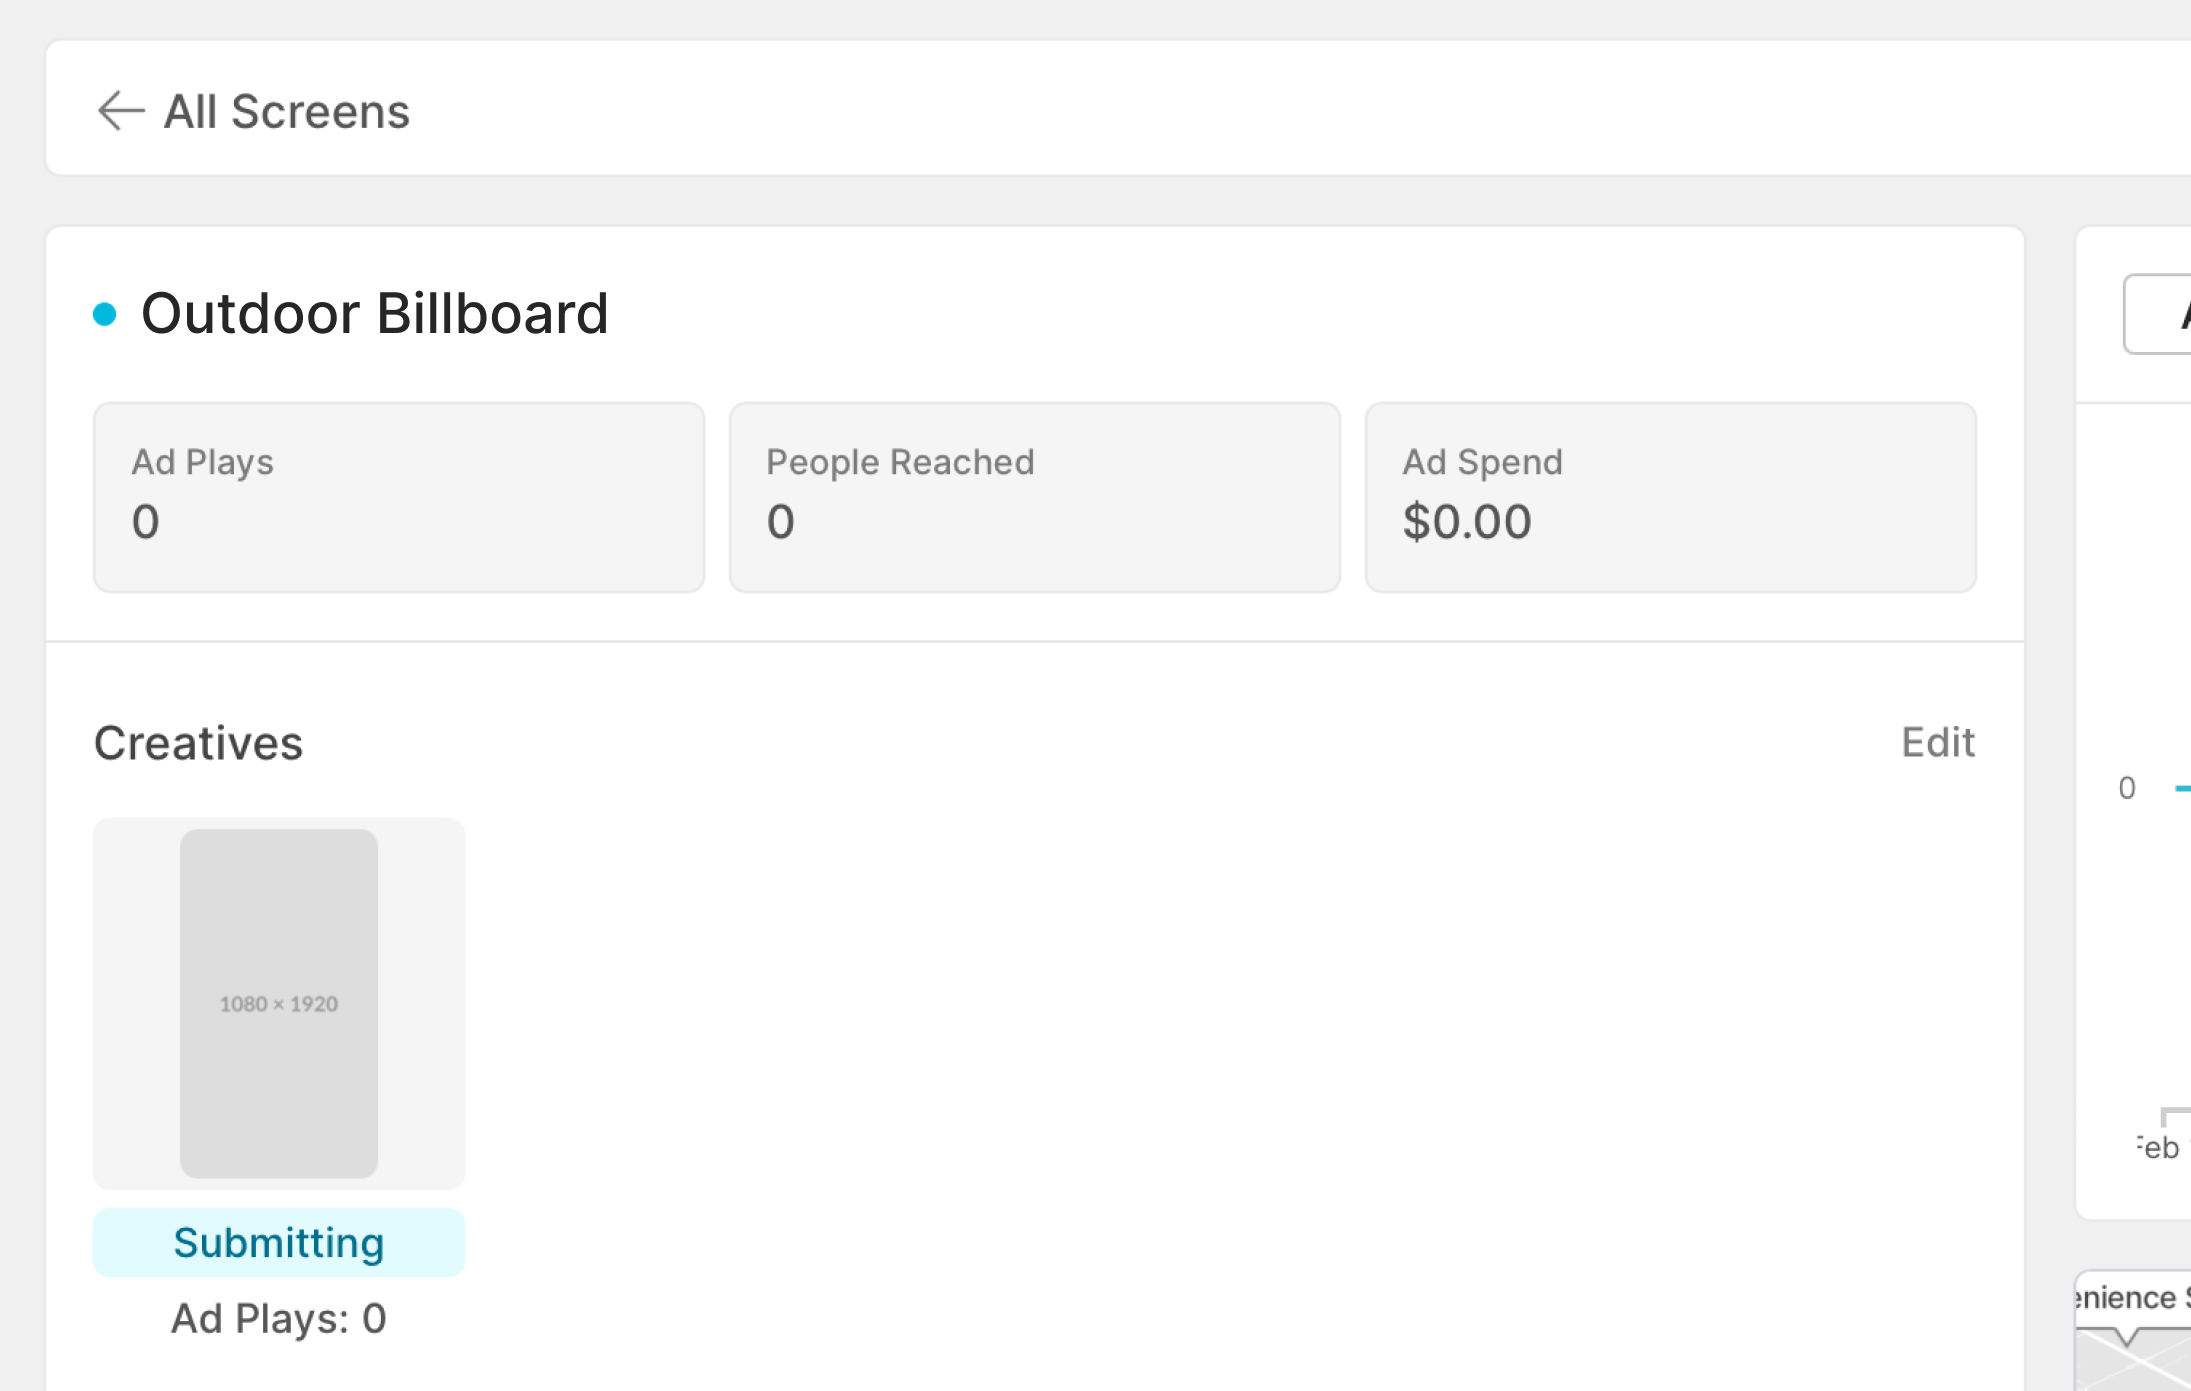Open the People Reached metric card
Screen dimensions: 2191x1391
pos(1034,497)
